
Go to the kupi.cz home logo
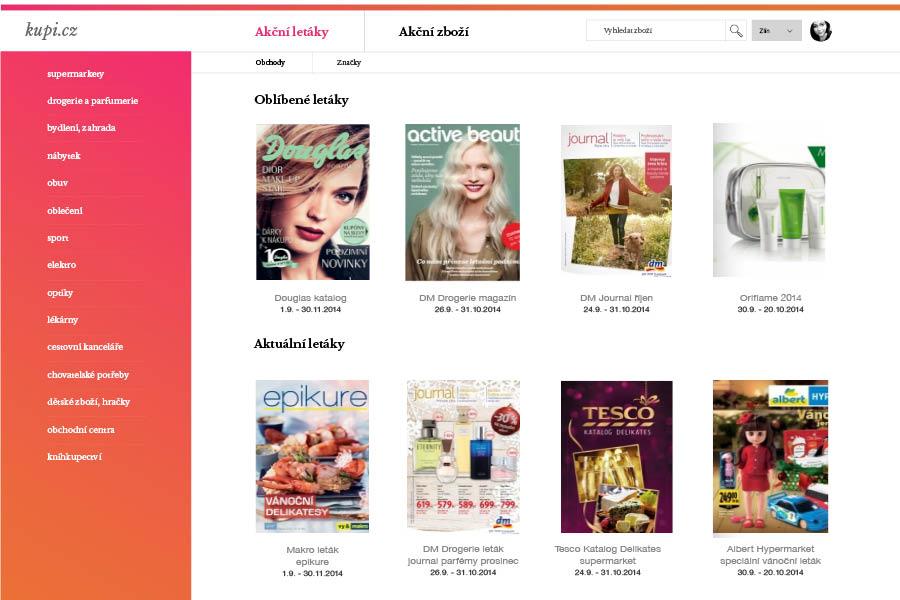click(x=51, y=29)
